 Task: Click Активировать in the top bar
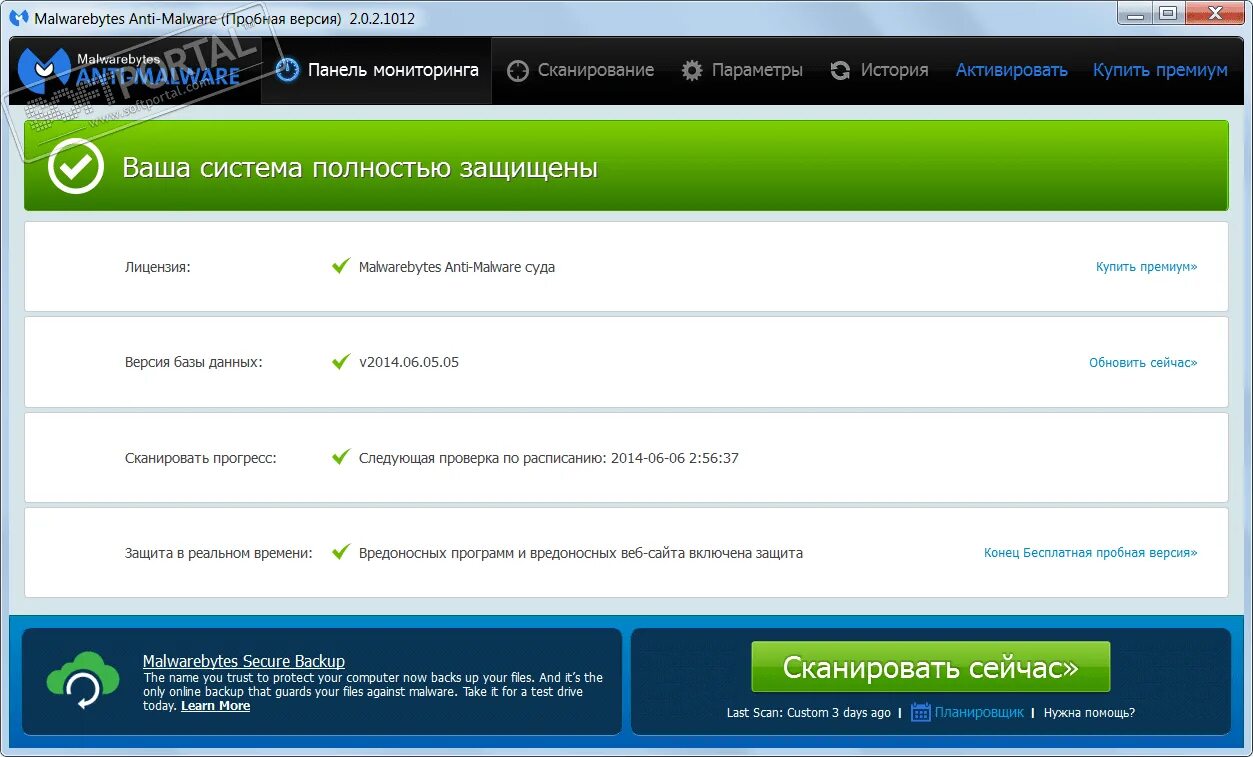pos(1011,70)
